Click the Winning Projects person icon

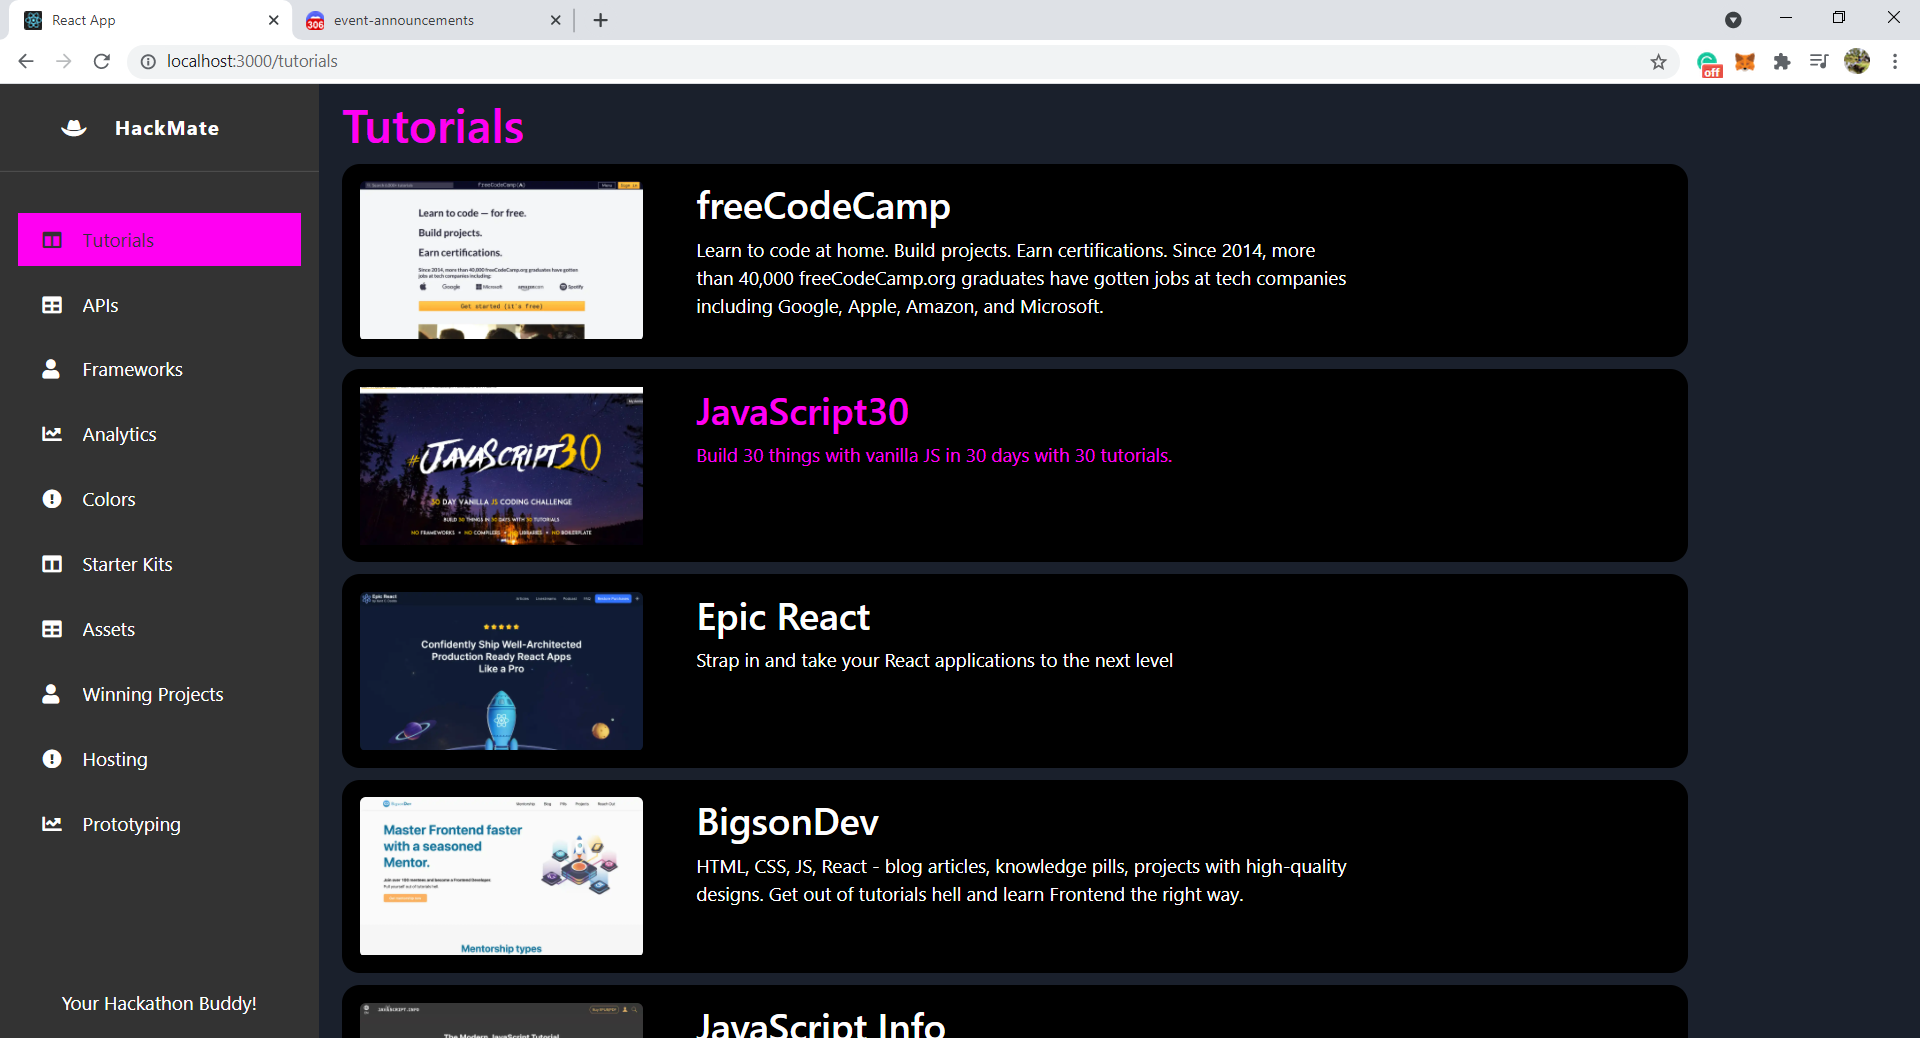point(51,694)
